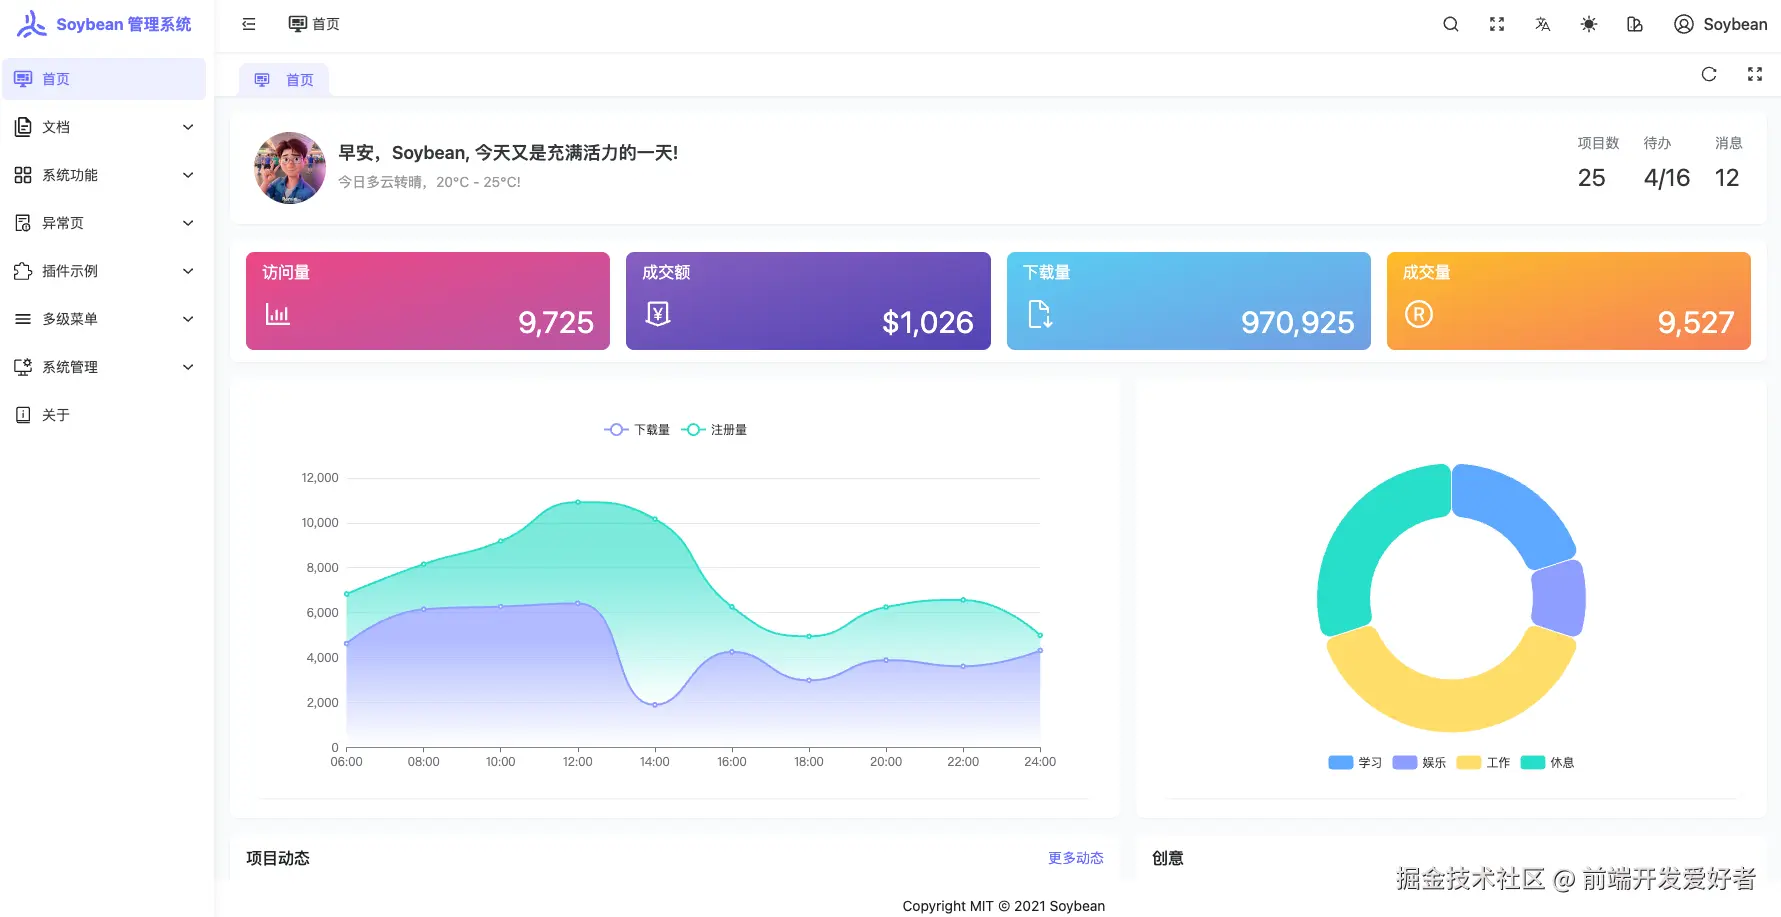Click the 成交量 9,527 card

(x=1569, y=301)
